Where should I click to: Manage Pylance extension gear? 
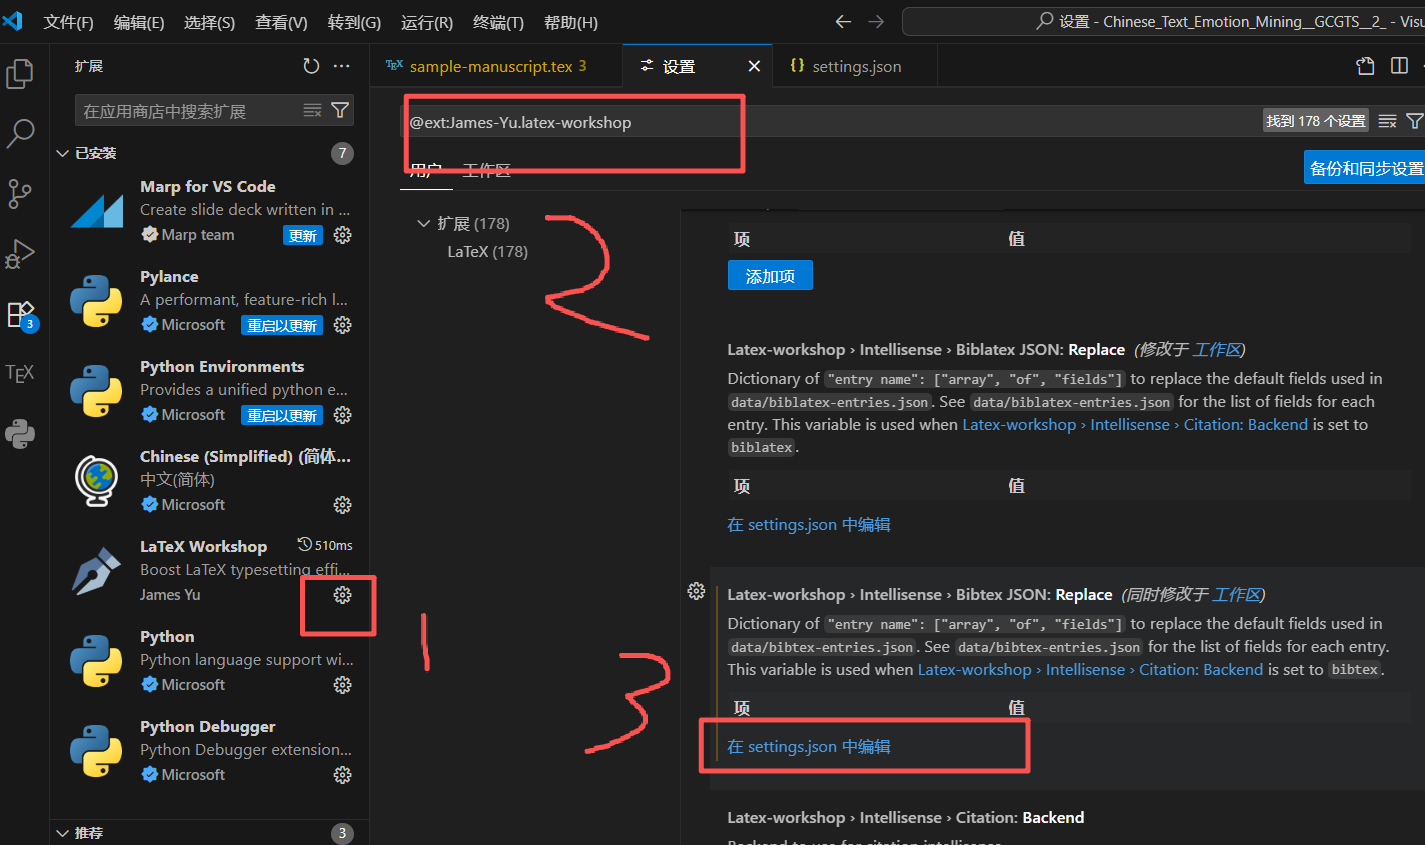click(x=342, y=325)
